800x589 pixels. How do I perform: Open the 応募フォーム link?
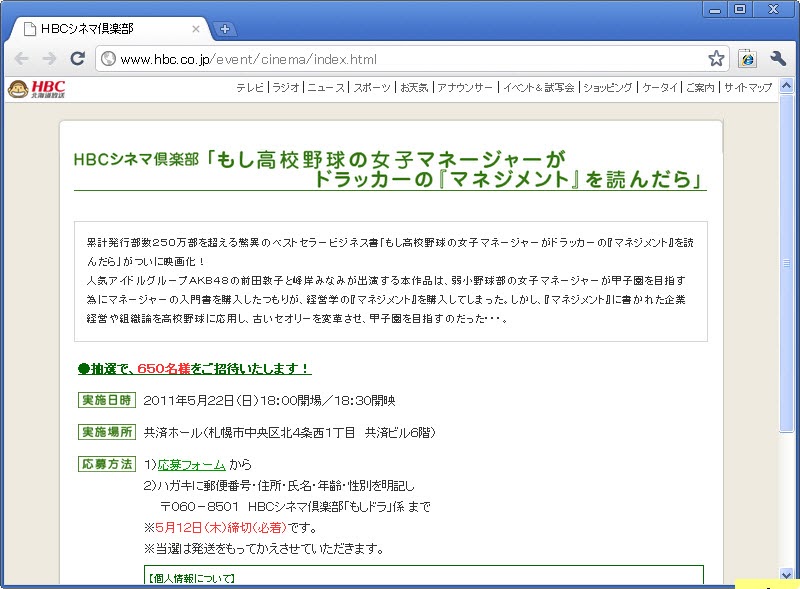(191, 464)
